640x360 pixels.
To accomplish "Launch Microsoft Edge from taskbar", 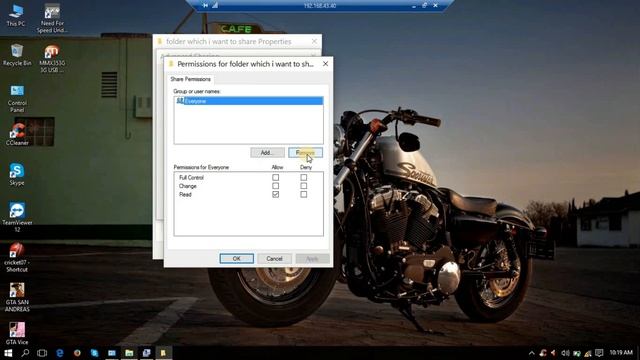I will pyautogui.click(x=60, y=353).
